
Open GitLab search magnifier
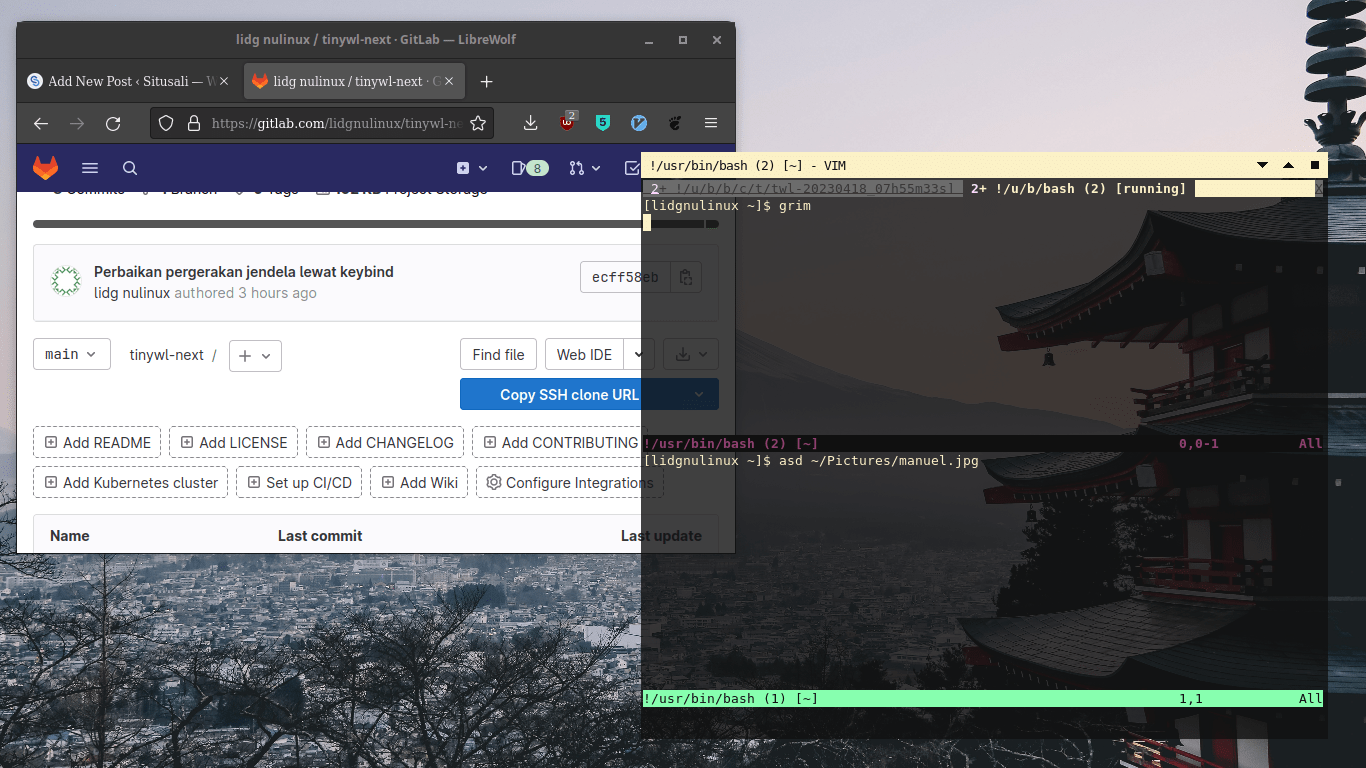130,168
